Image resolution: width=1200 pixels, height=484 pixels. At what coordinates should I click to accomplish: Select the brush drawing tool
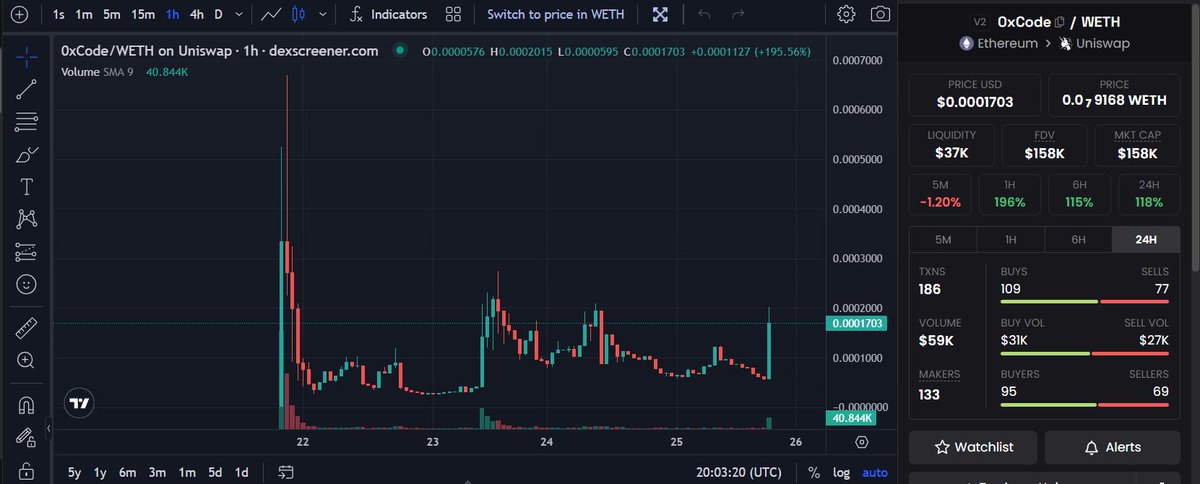point(27,155)
